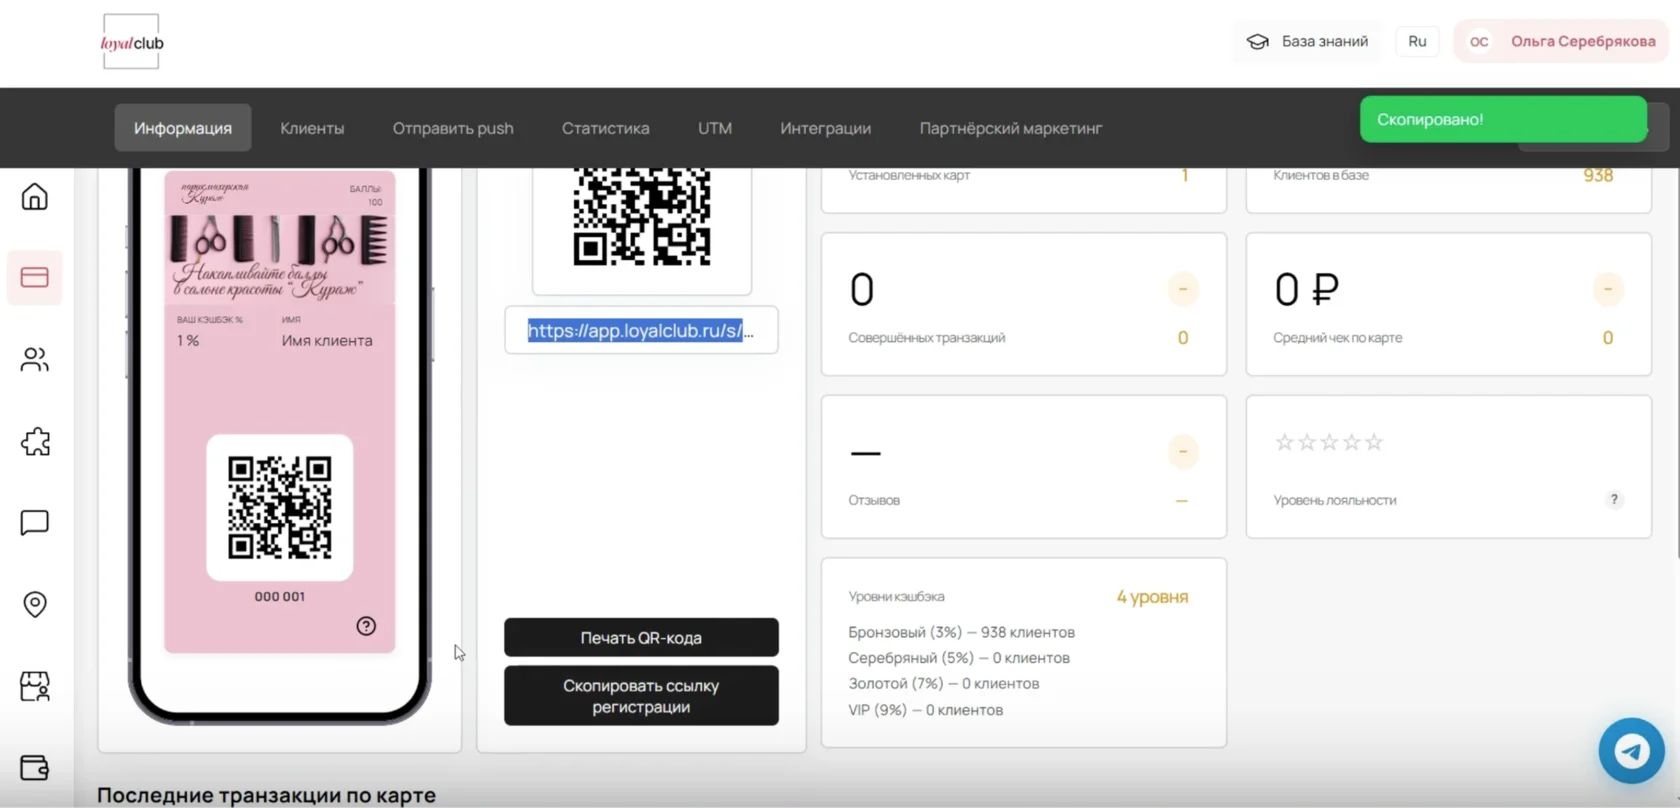1680x808 pixels.
Task: Click the large registration QR code
Action: click(641, 216)
